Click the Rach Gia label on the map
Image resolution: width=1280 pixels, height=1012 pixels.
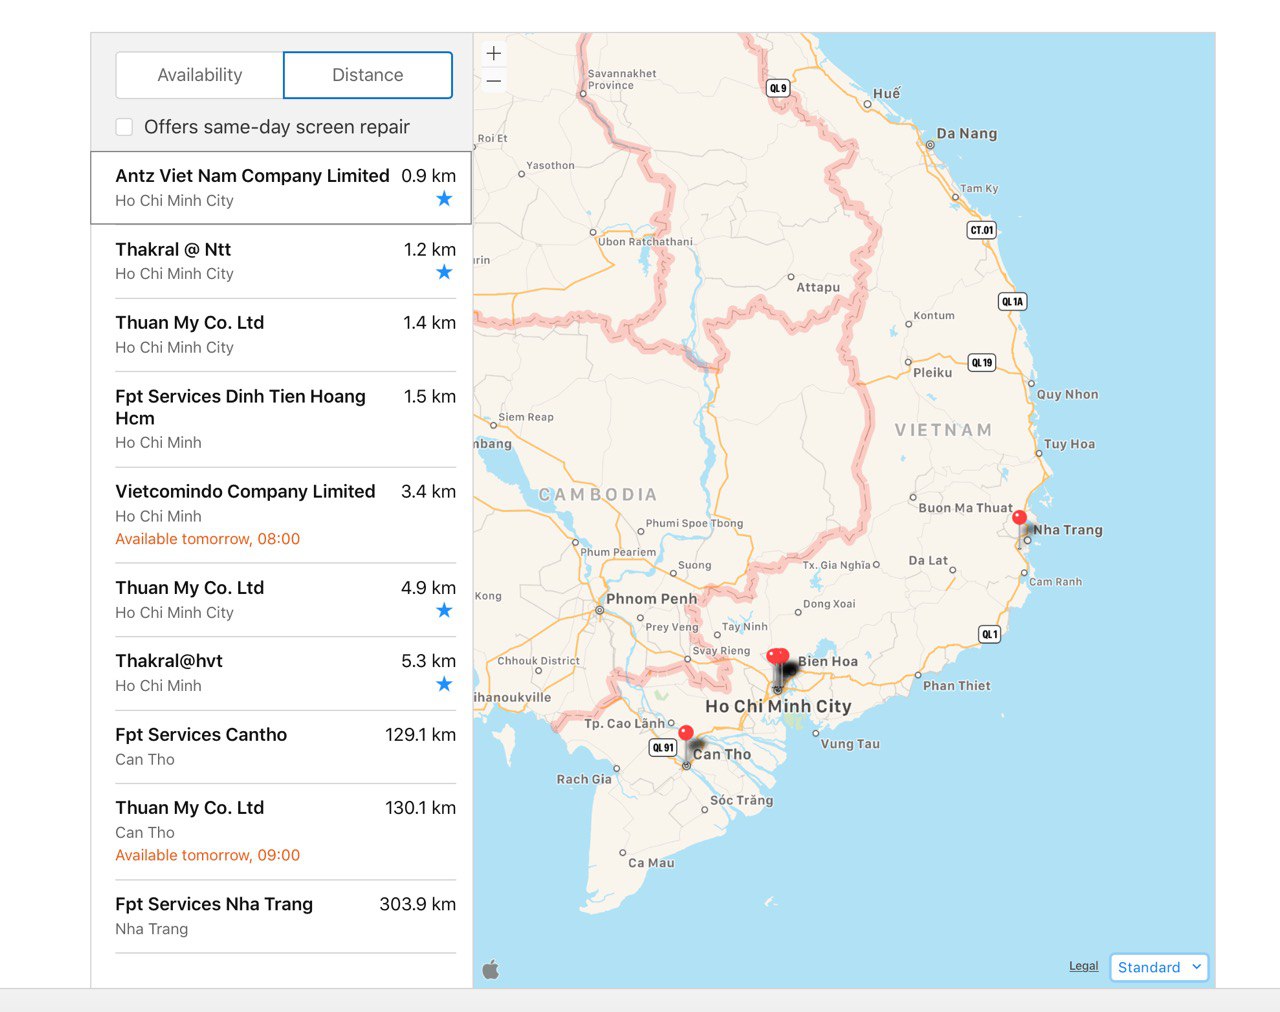click(584, 780)
